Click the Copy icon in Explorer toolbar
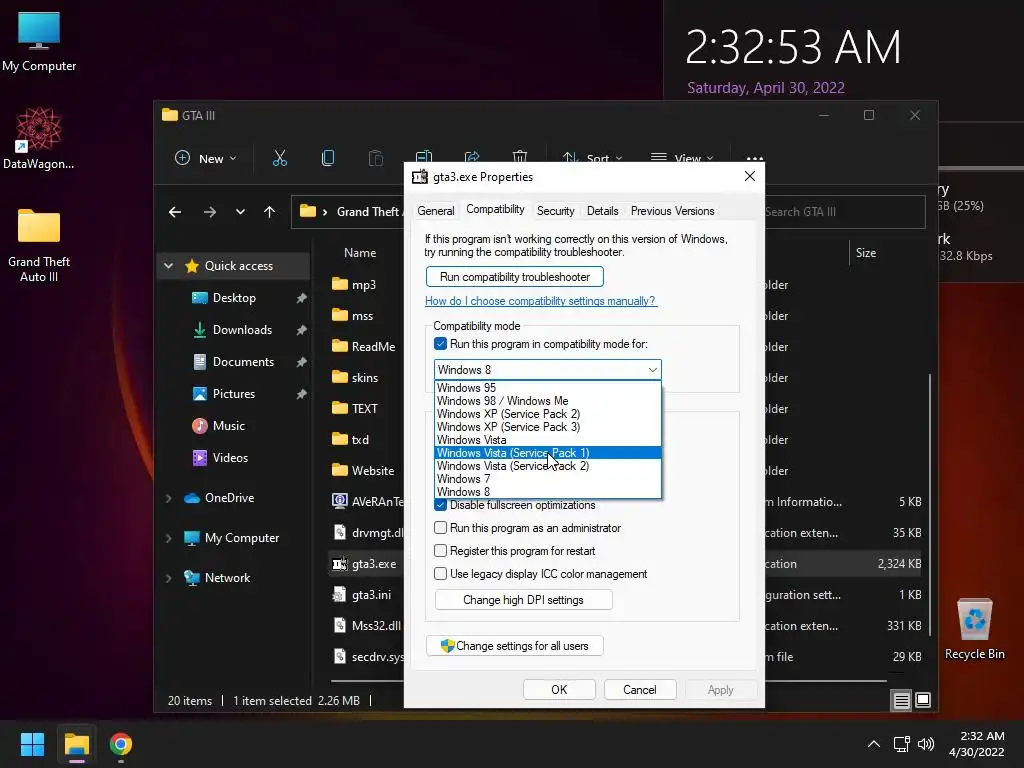This screenshot has height=768, width=1024. pyautogui.click(x=328, y=158)
